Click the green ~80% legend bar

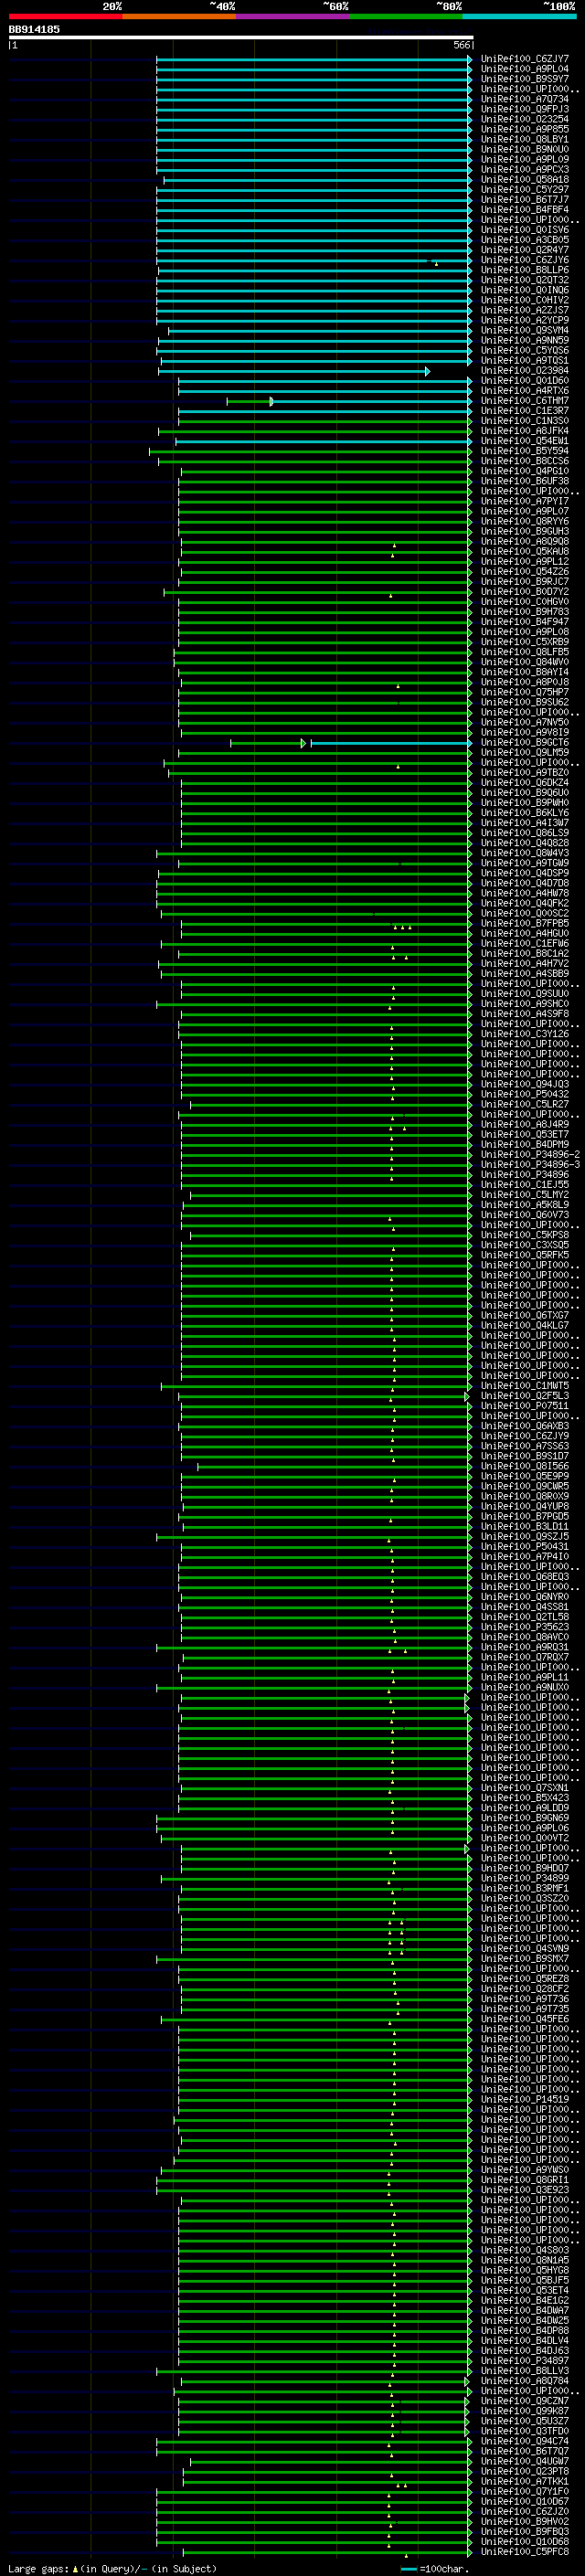click(x=406, y=16)
